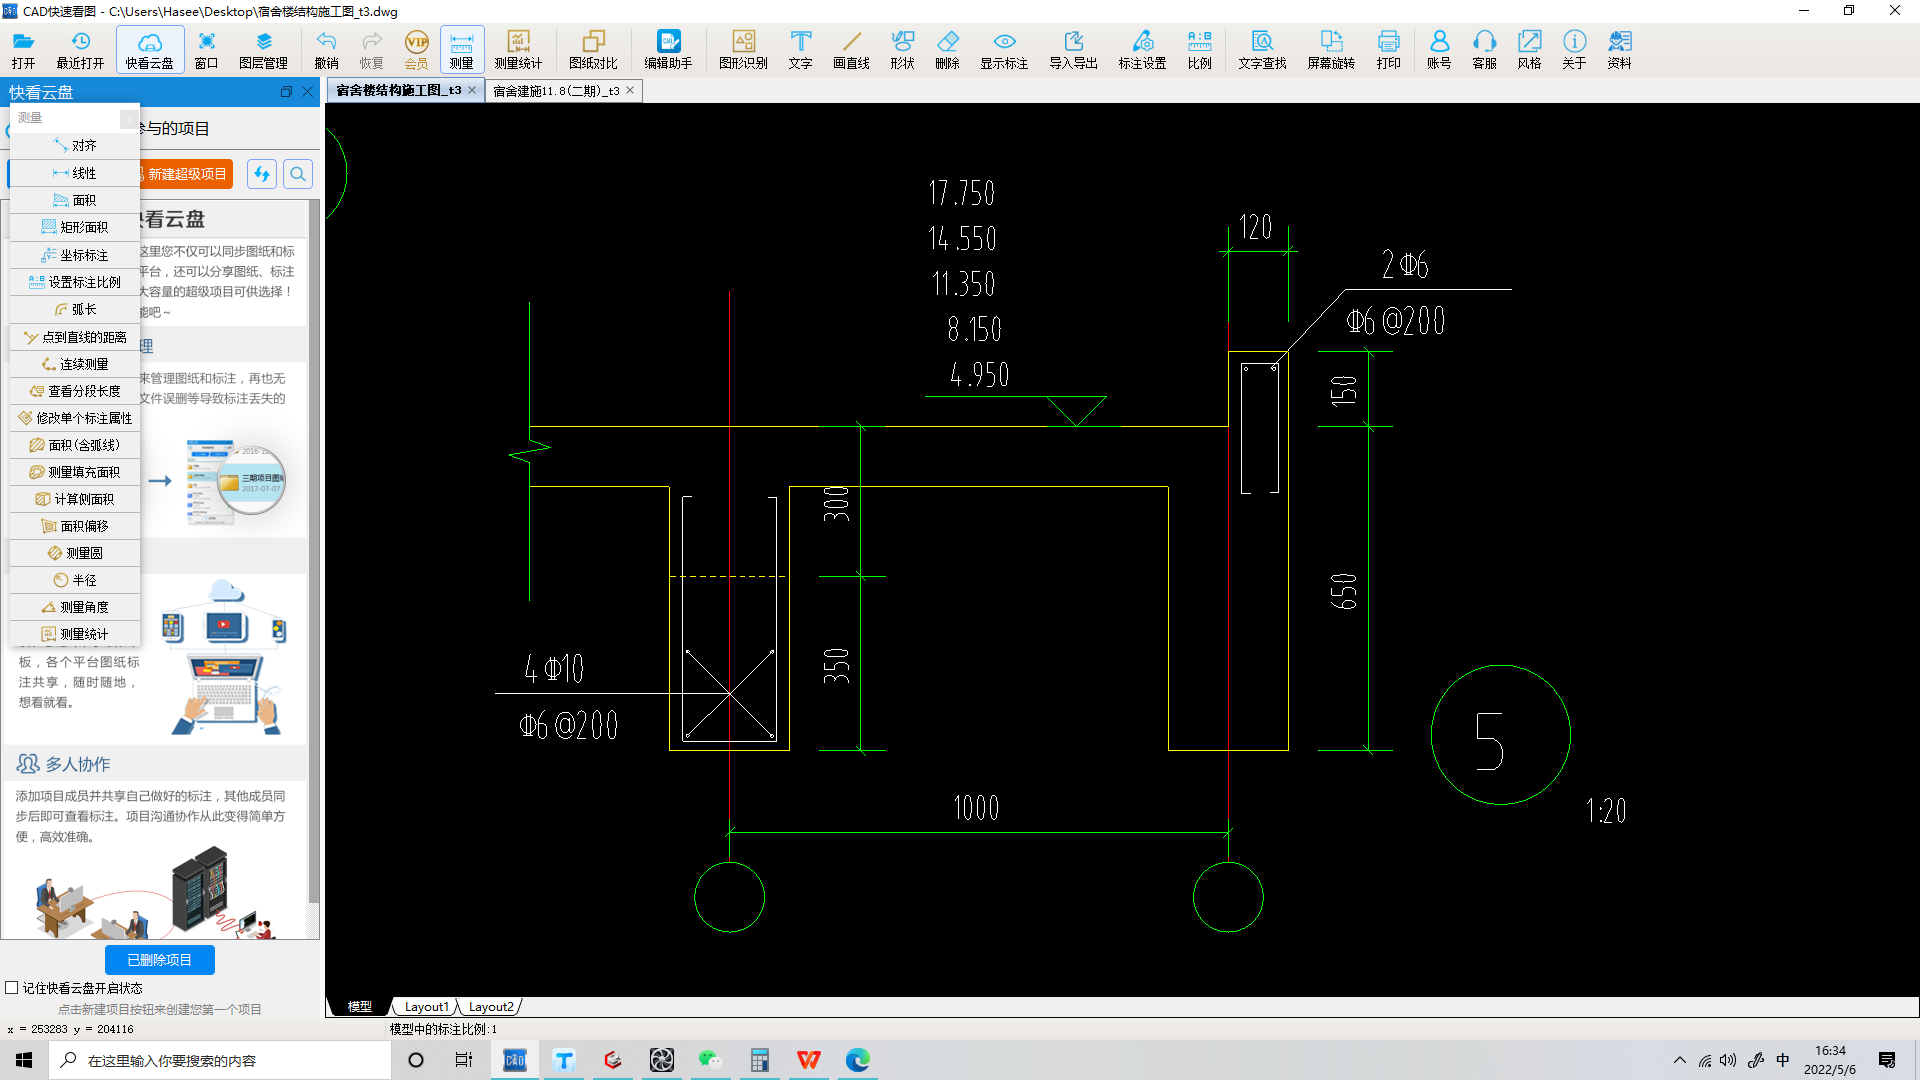
Task: Click the 图形识别 shape recognition icon
Action: coord(743,49)
